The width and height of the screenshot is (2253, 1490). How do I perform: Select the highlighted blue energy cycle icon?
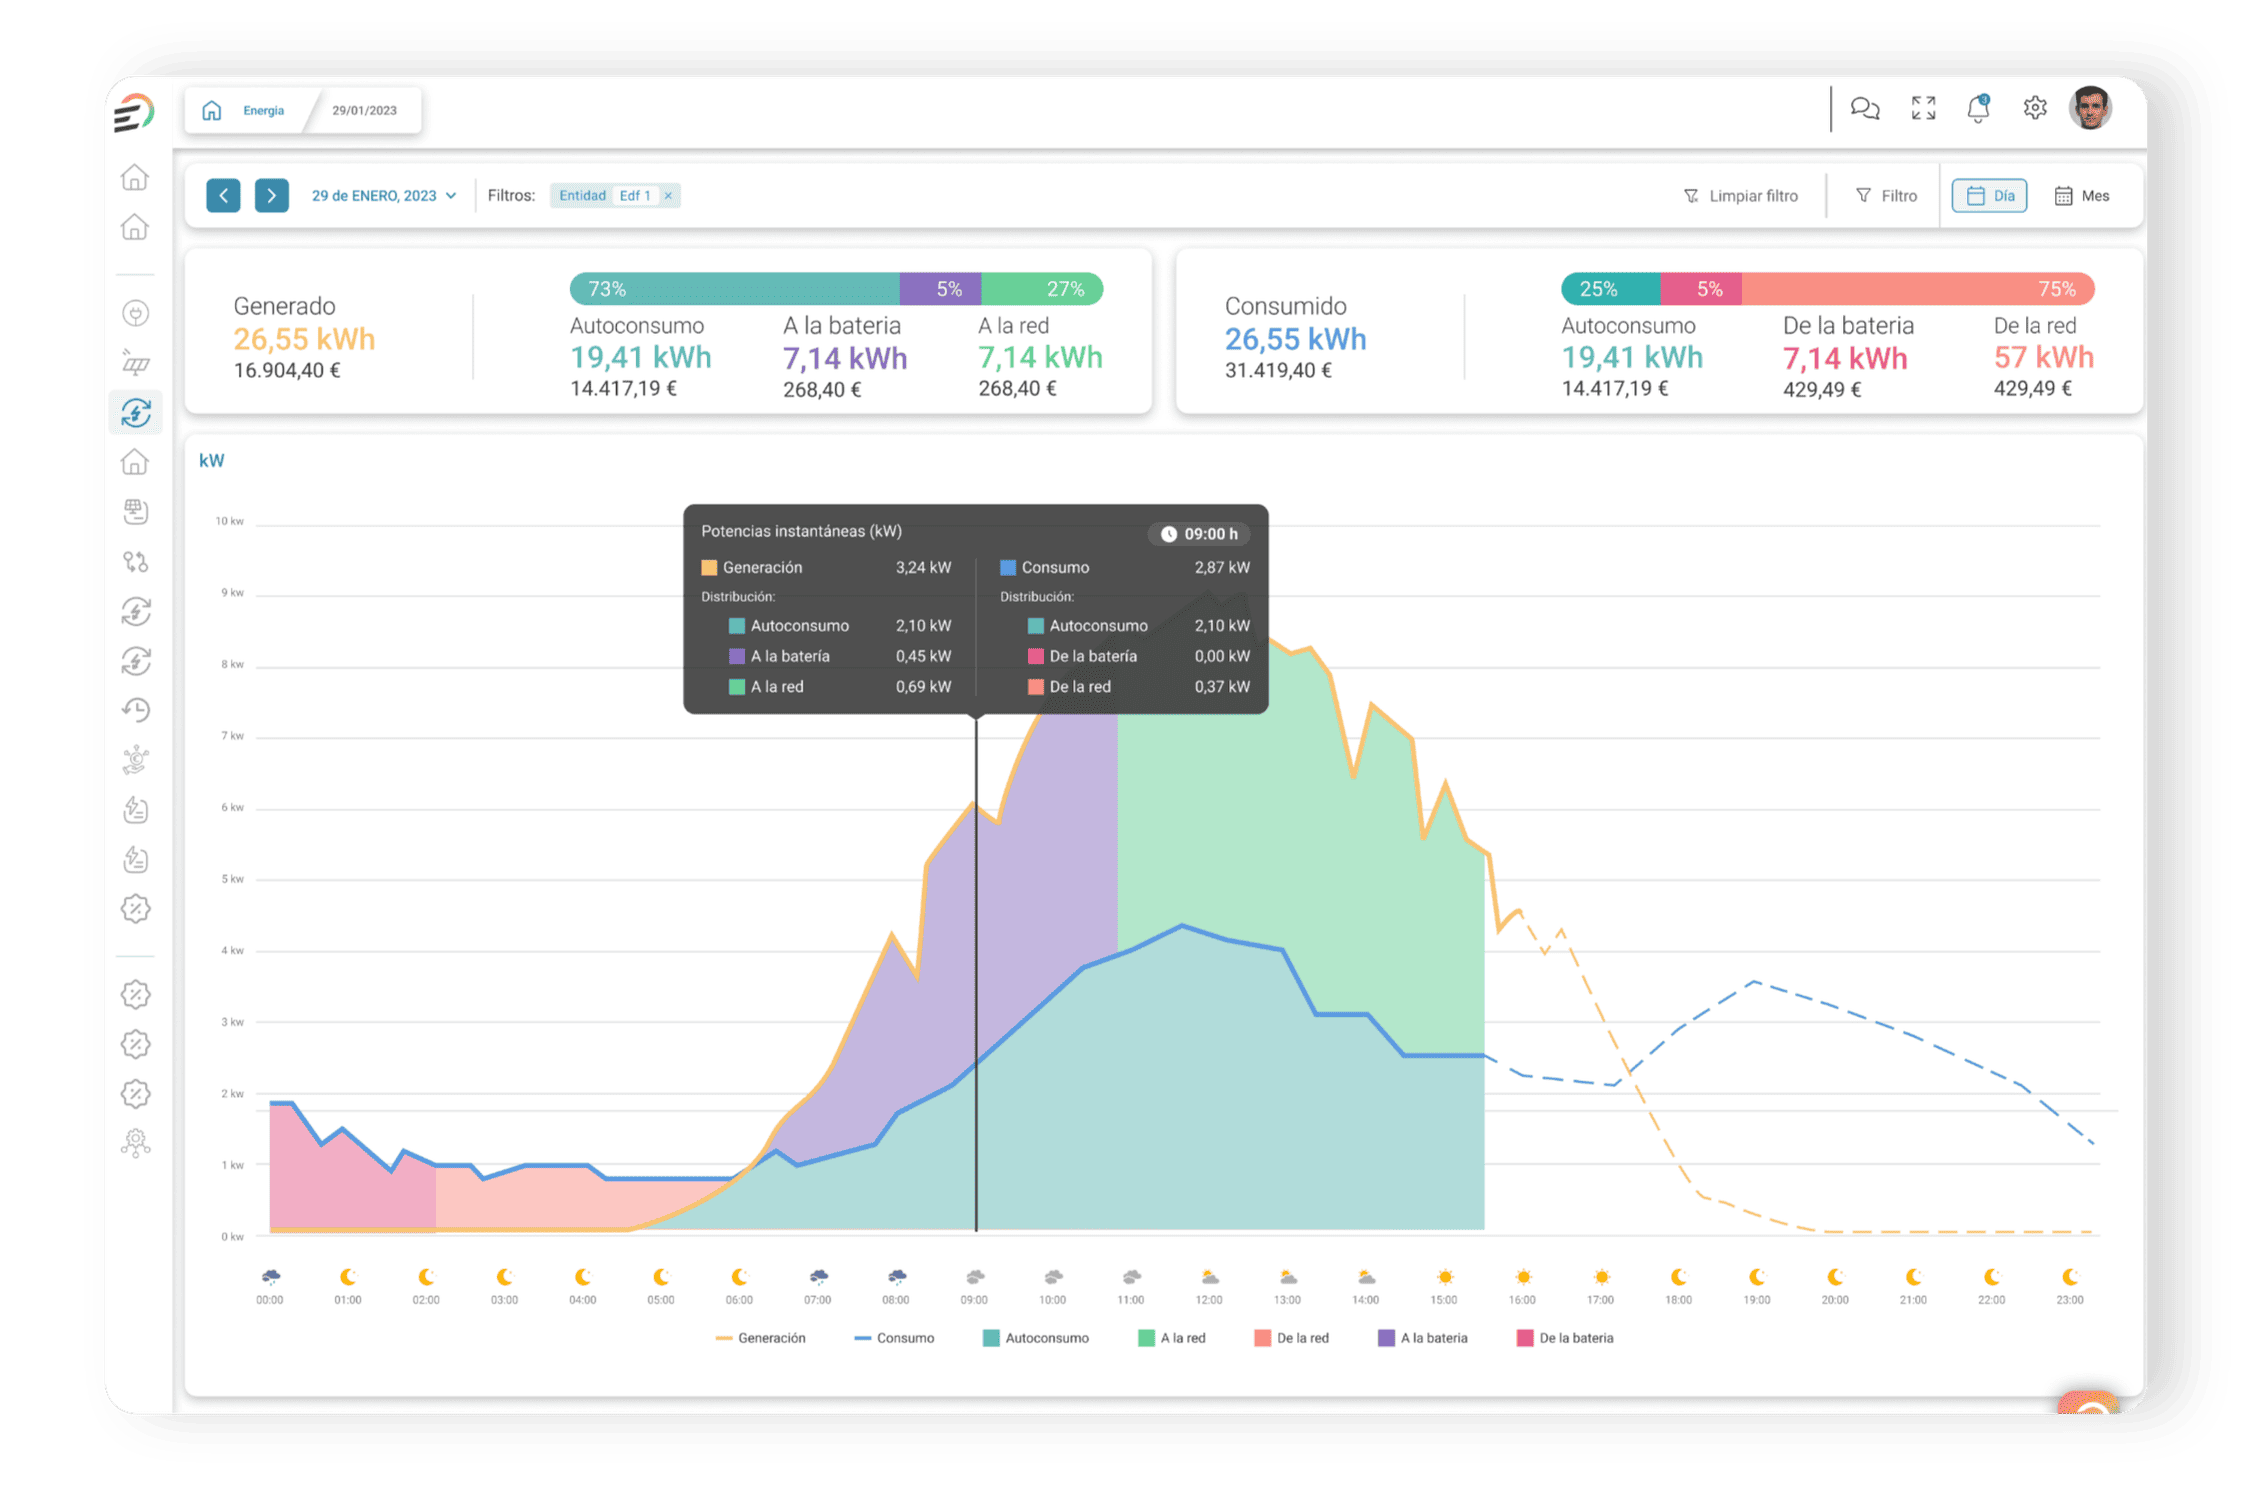point(136,412)
